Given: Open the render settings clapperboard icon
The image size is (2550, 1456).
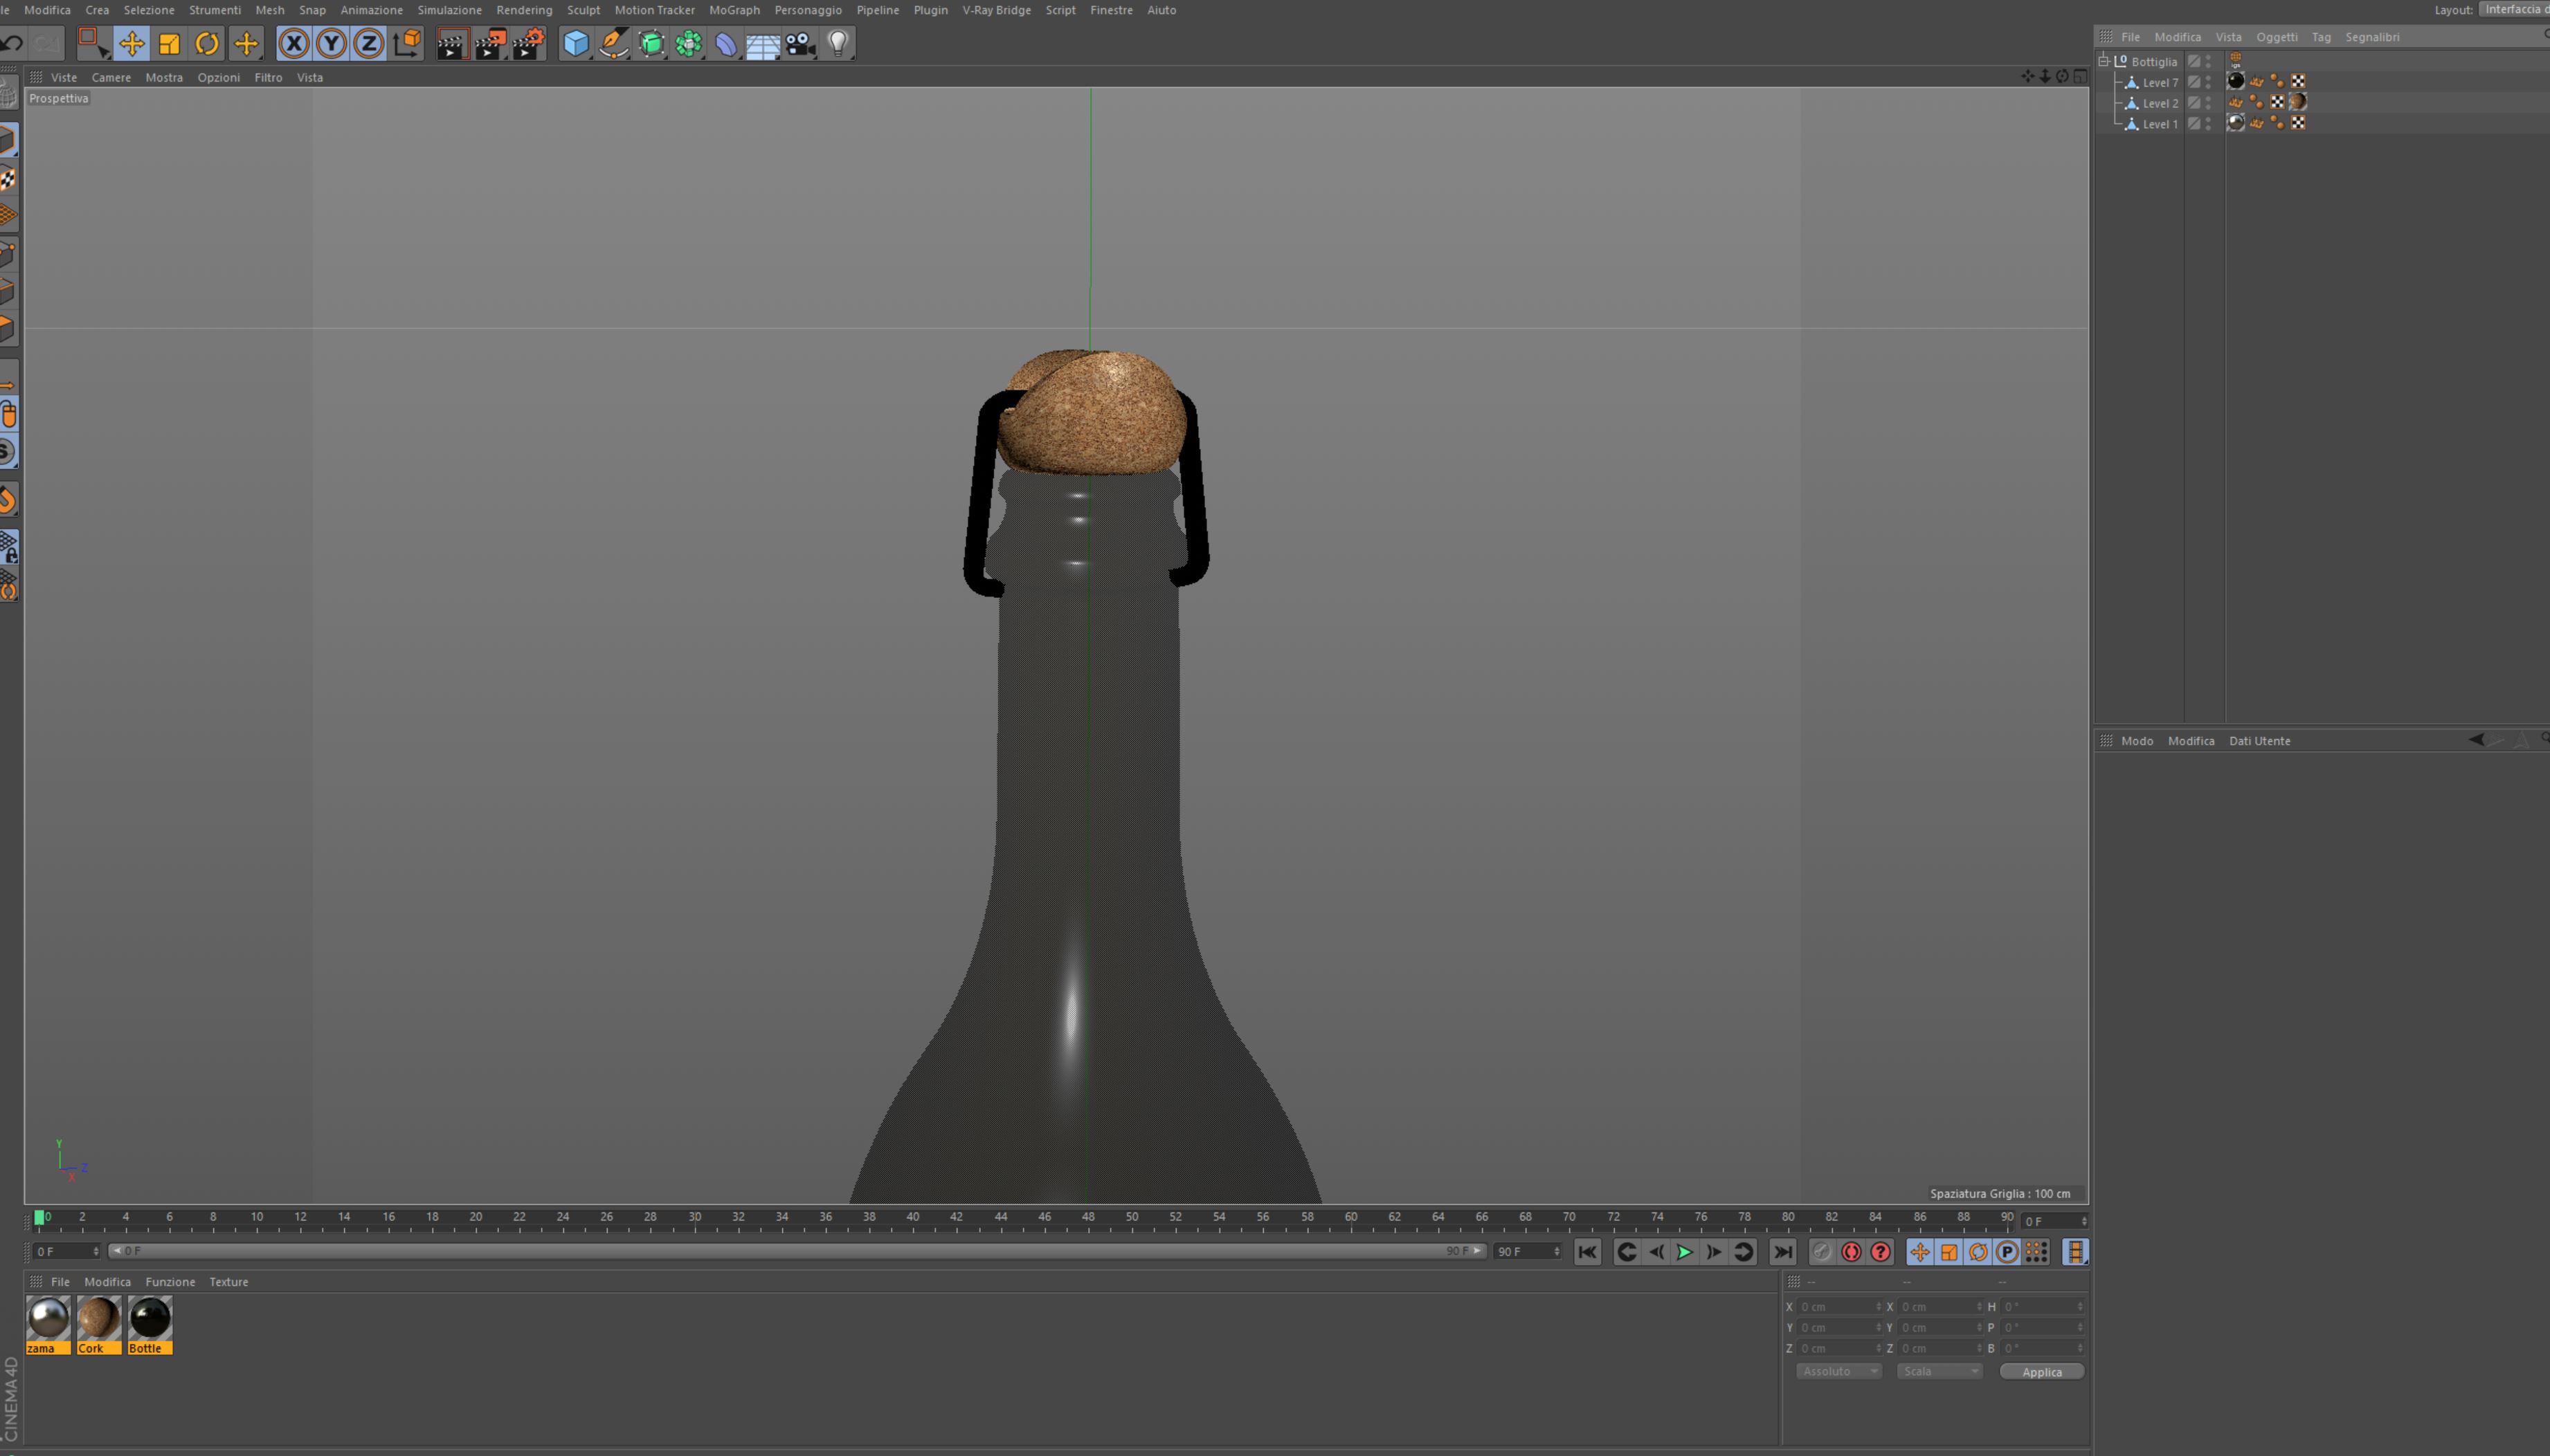Looking at the screenshot, I should click(528, 43).
